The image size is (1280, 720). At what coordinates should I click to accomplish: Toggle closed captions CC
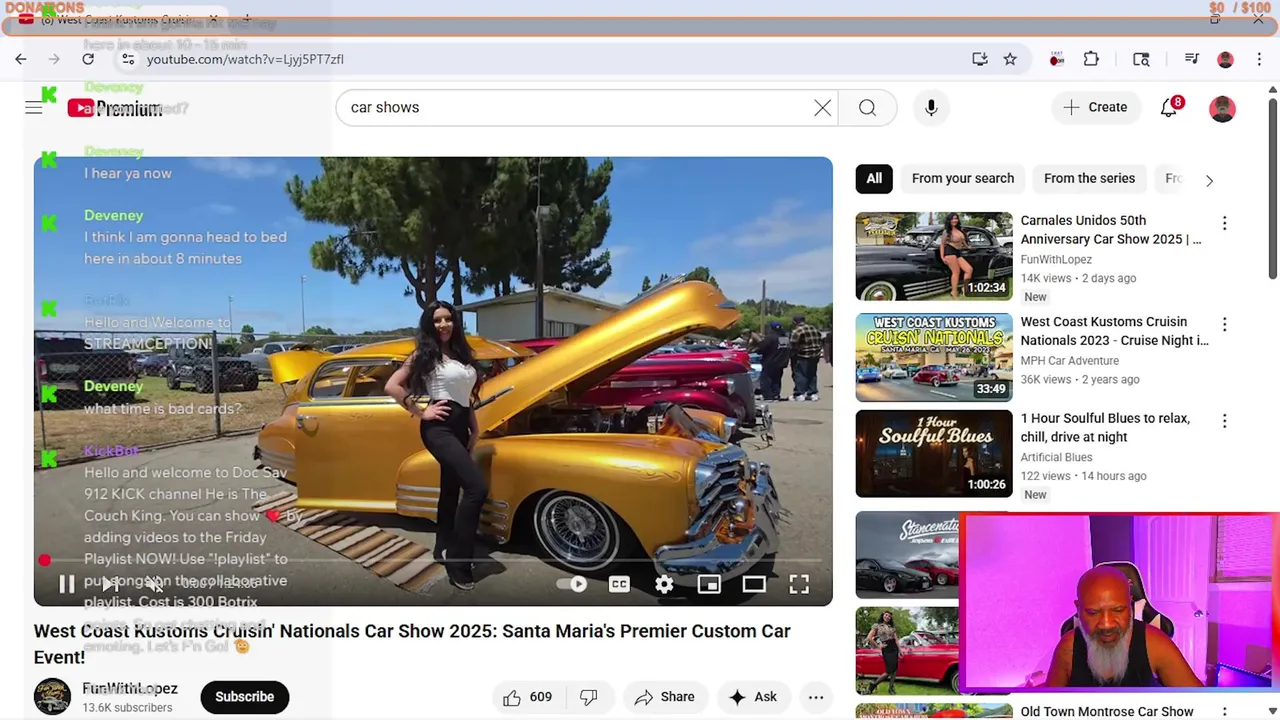[x=619, y=584]
